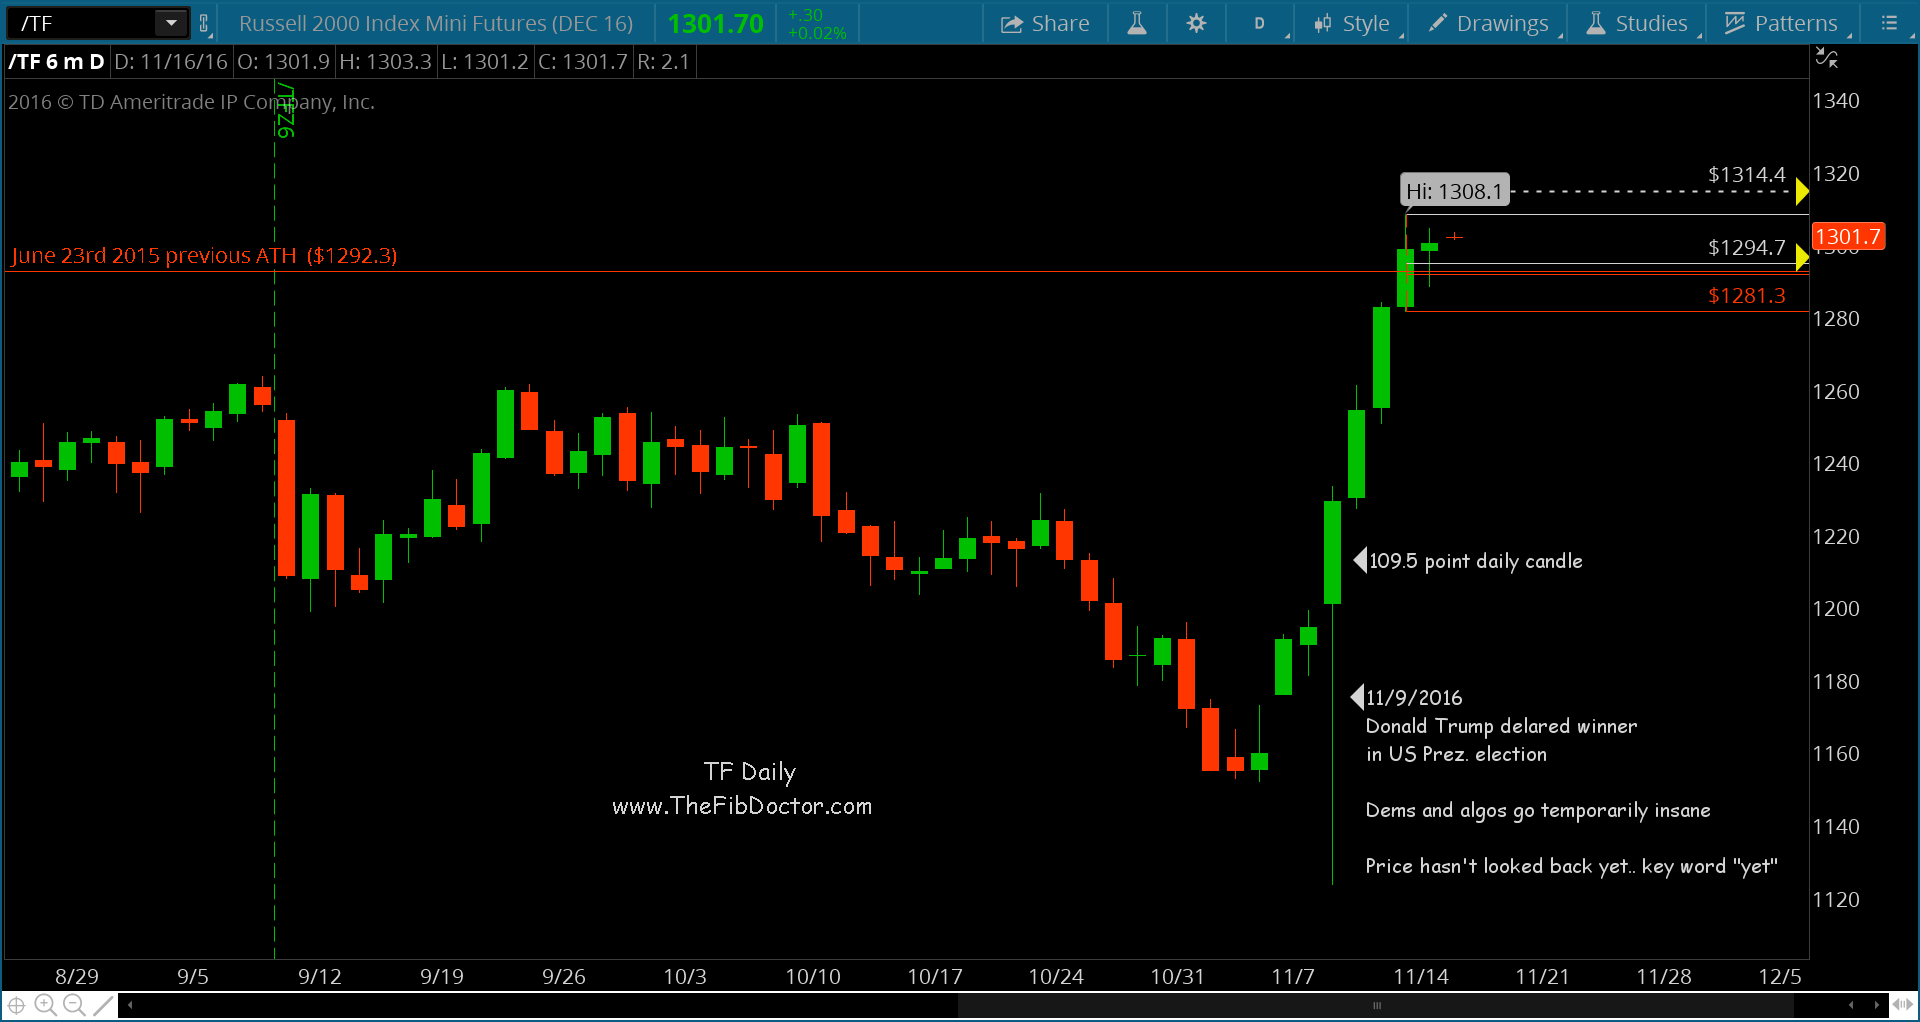Open the Studies menu
The width and height of the screenshot is (1920, 1022).
1638,23
